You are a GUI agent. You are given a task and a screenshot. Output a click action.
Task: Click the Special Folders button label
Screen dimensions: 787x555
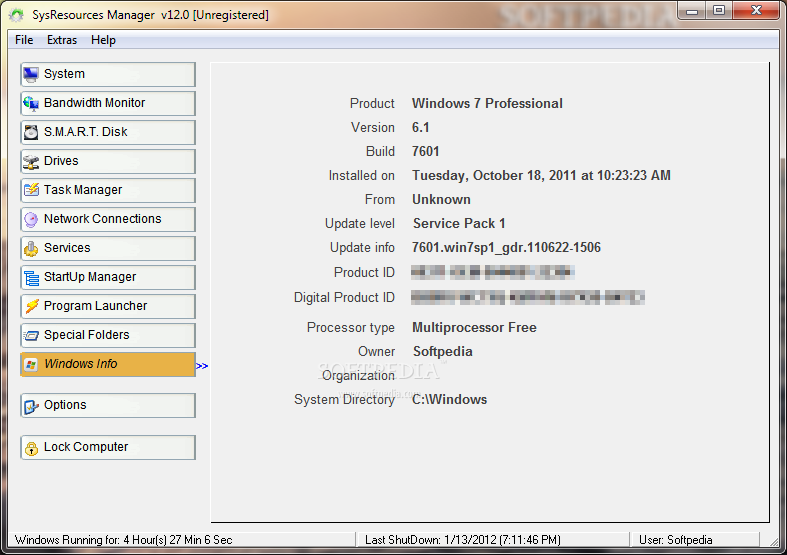(86, 335)
